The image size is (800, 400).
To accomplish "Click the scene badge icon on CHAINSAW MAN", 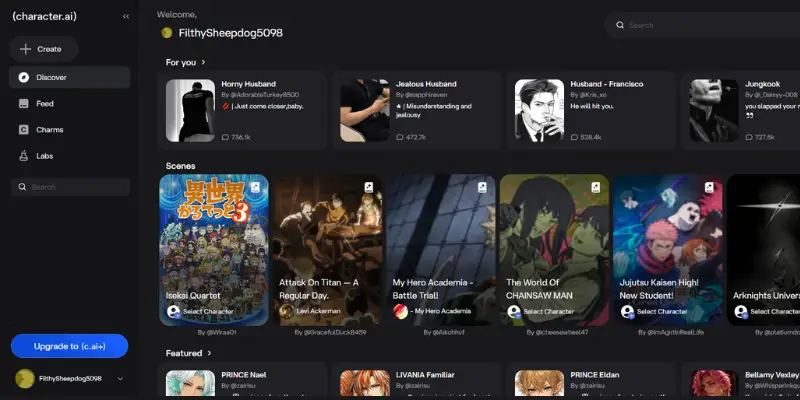I will coord(595,188).
